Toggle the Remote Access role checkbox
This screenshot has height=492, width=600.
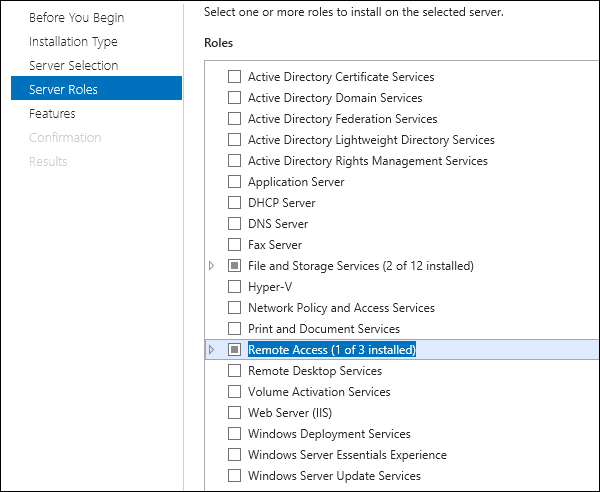[x=235, y=350]
